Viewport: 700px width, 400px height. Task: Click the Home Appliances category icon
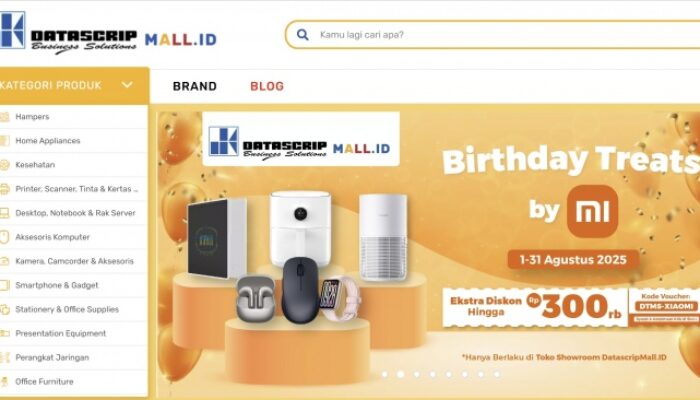pos(4,141)
